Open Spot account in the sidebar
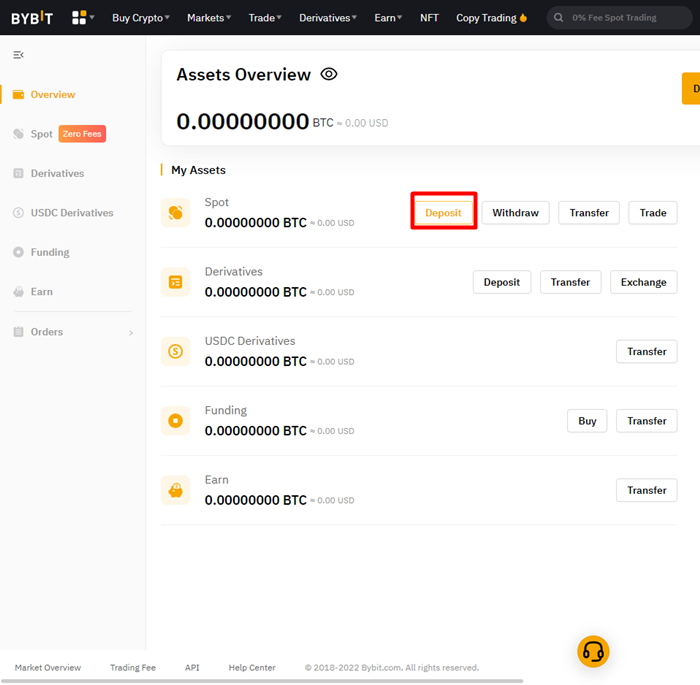The height and width of the screenshot is (685, 700). coord(42,134)
